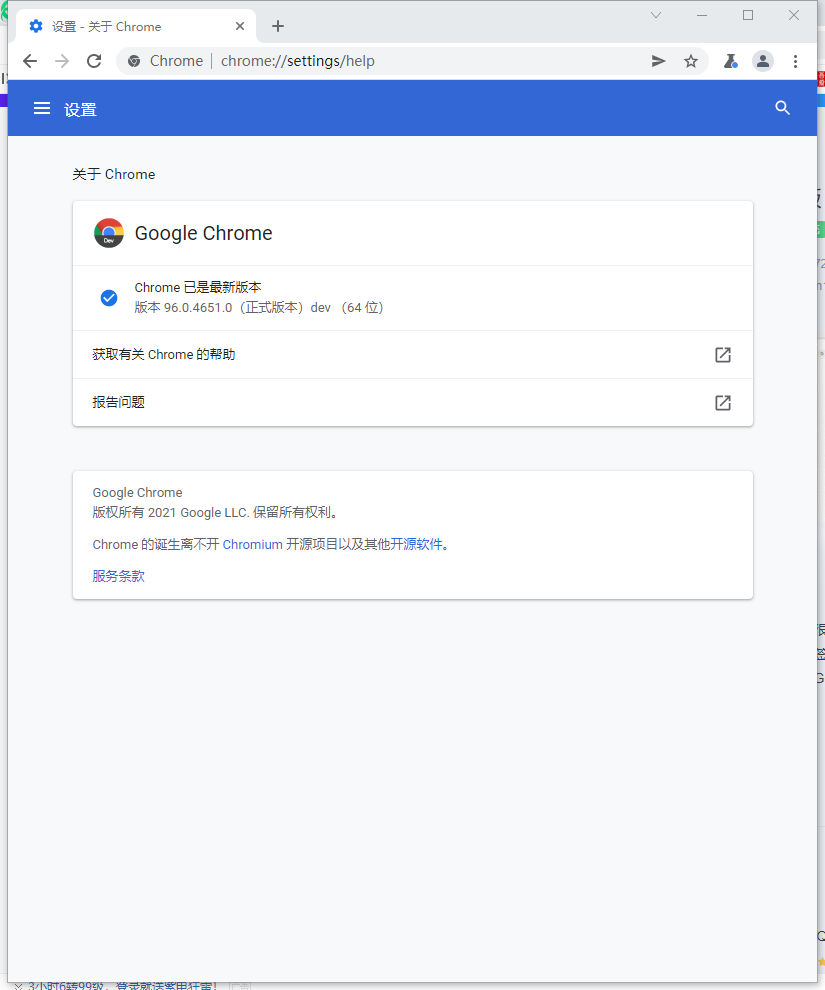The width and height of the screenshot is (825, 990).
Task: Click the forward navigation arrow
Action: click(62, 61)
